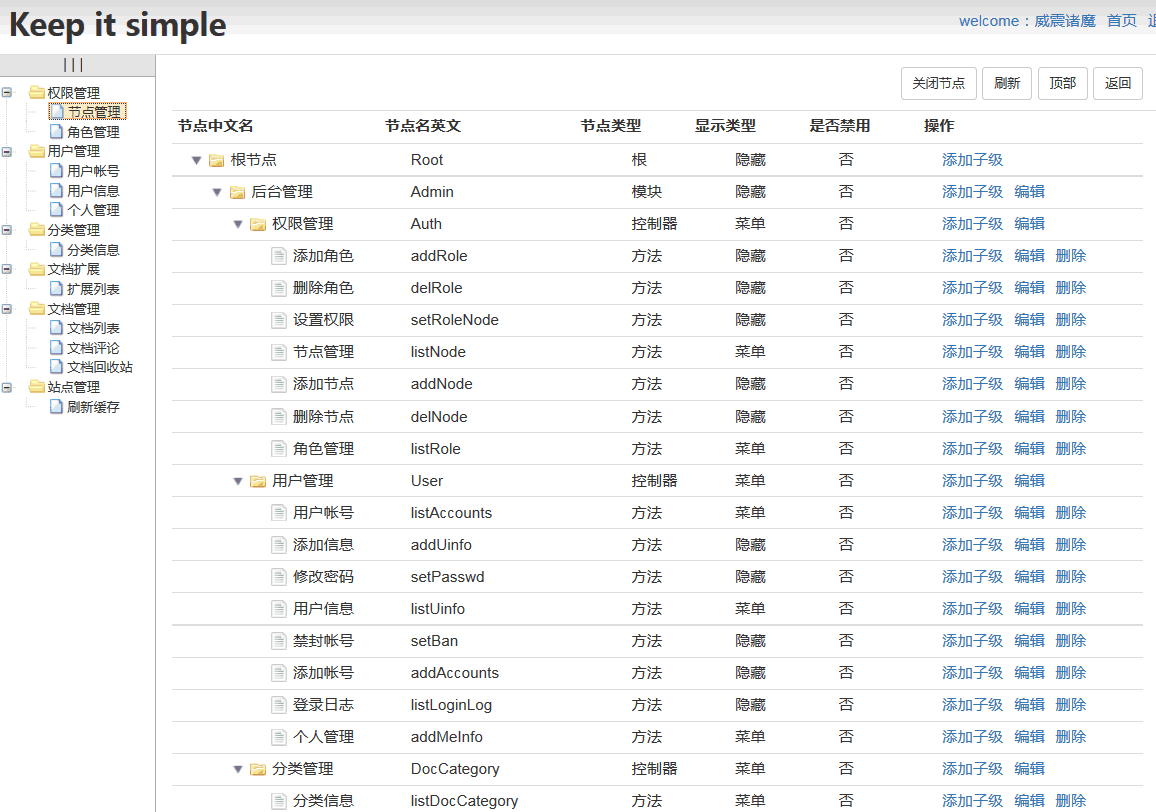Collapse the 用户管理 User row triangle
Viewport: 1156px width, 812px height.
coord(238,481)
